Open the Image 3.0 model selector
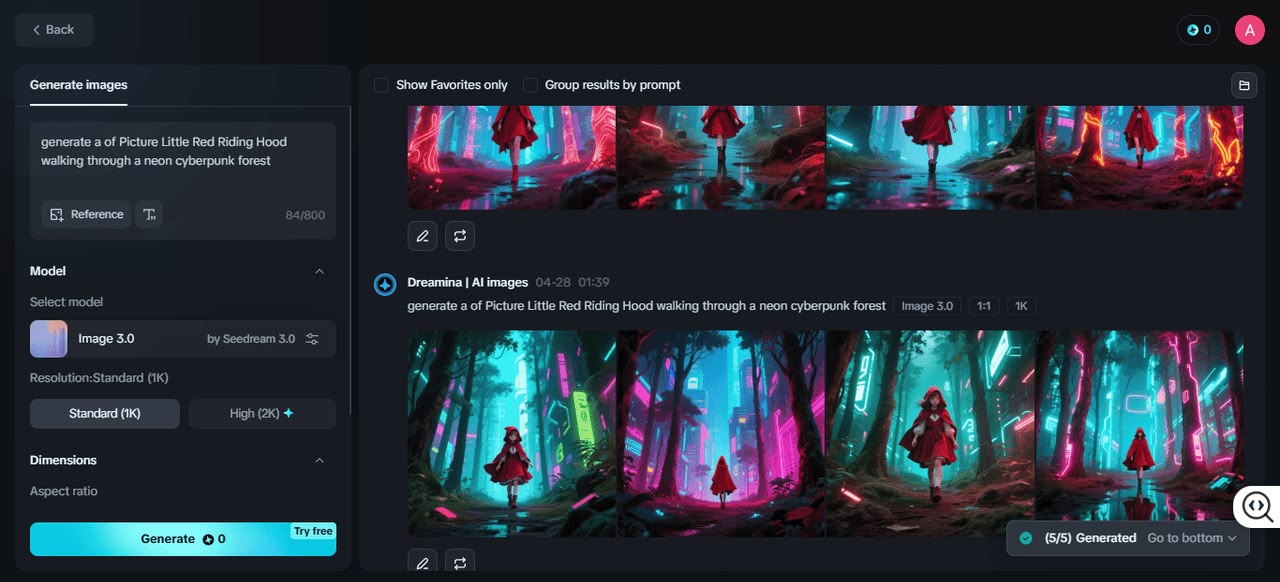The height and width of the screenshot is (582, 1280). coord(183,339)
